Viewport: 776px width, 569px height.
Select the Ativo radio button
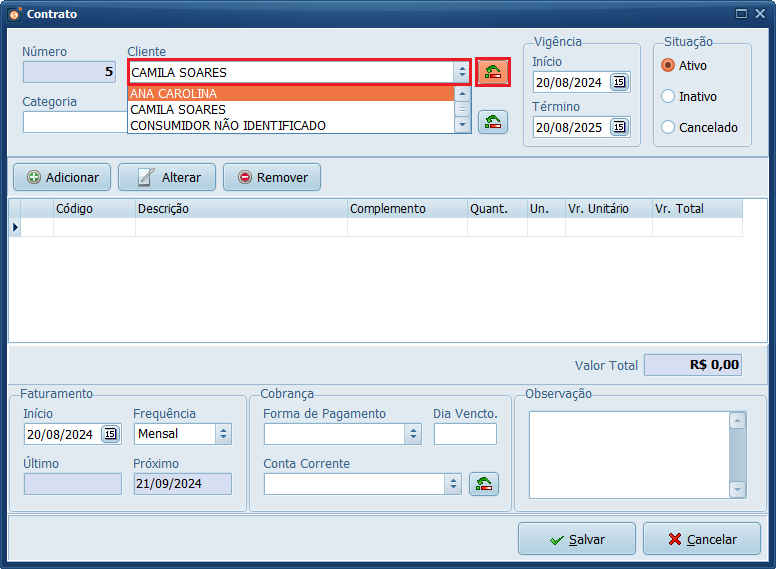point(668,65)
